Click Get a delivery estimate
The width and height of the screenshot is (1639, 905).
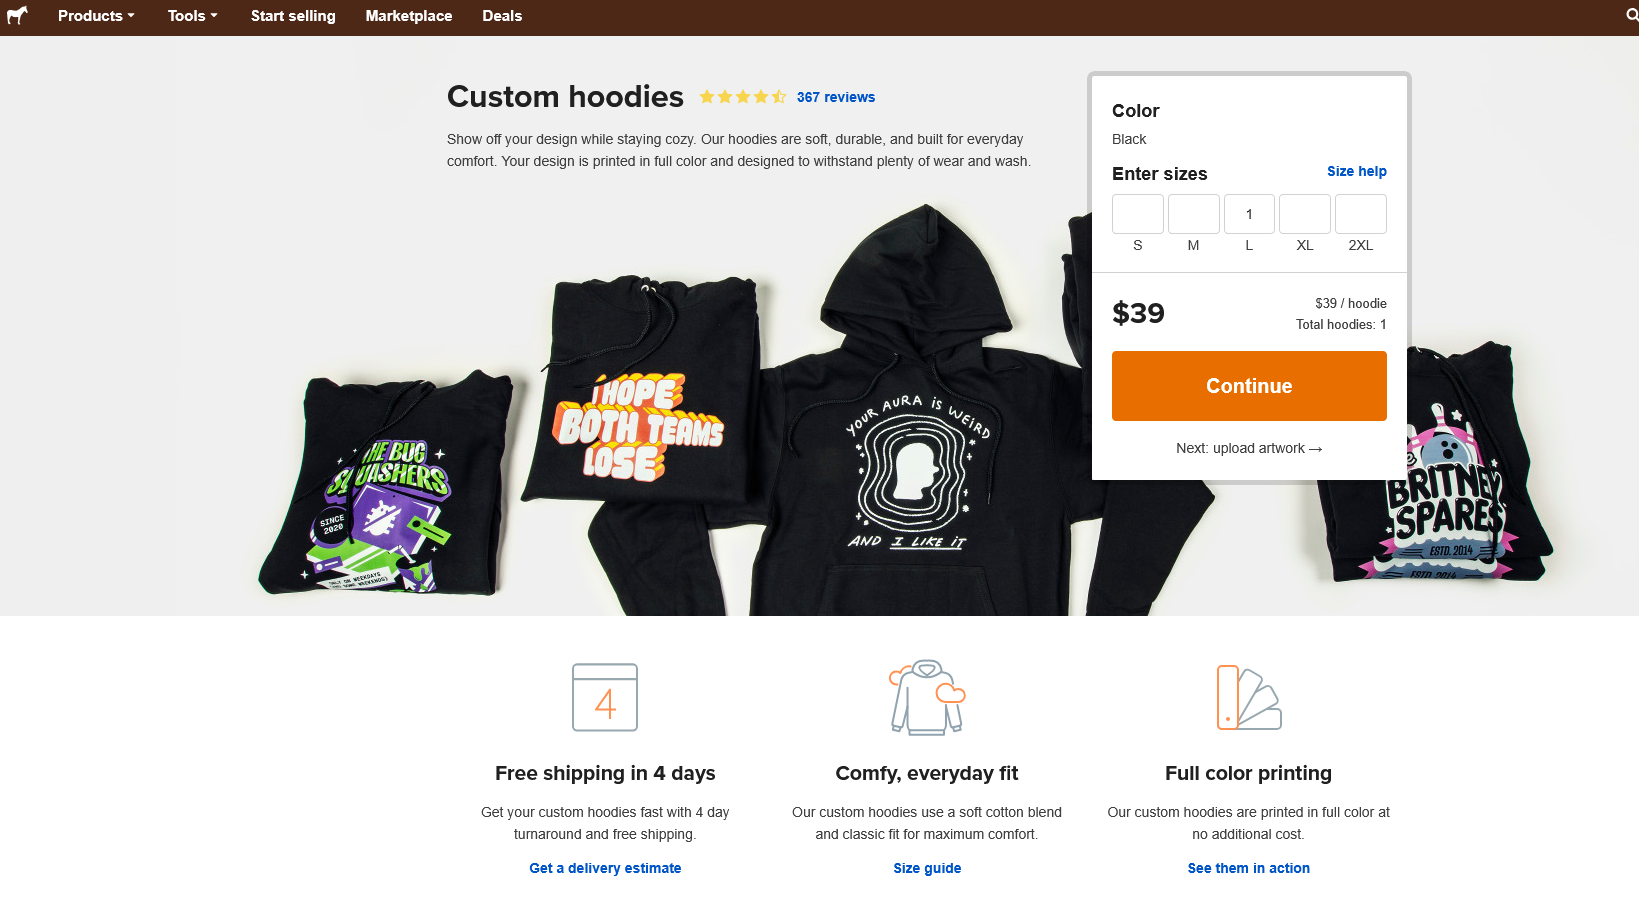[x=604, y=867]
